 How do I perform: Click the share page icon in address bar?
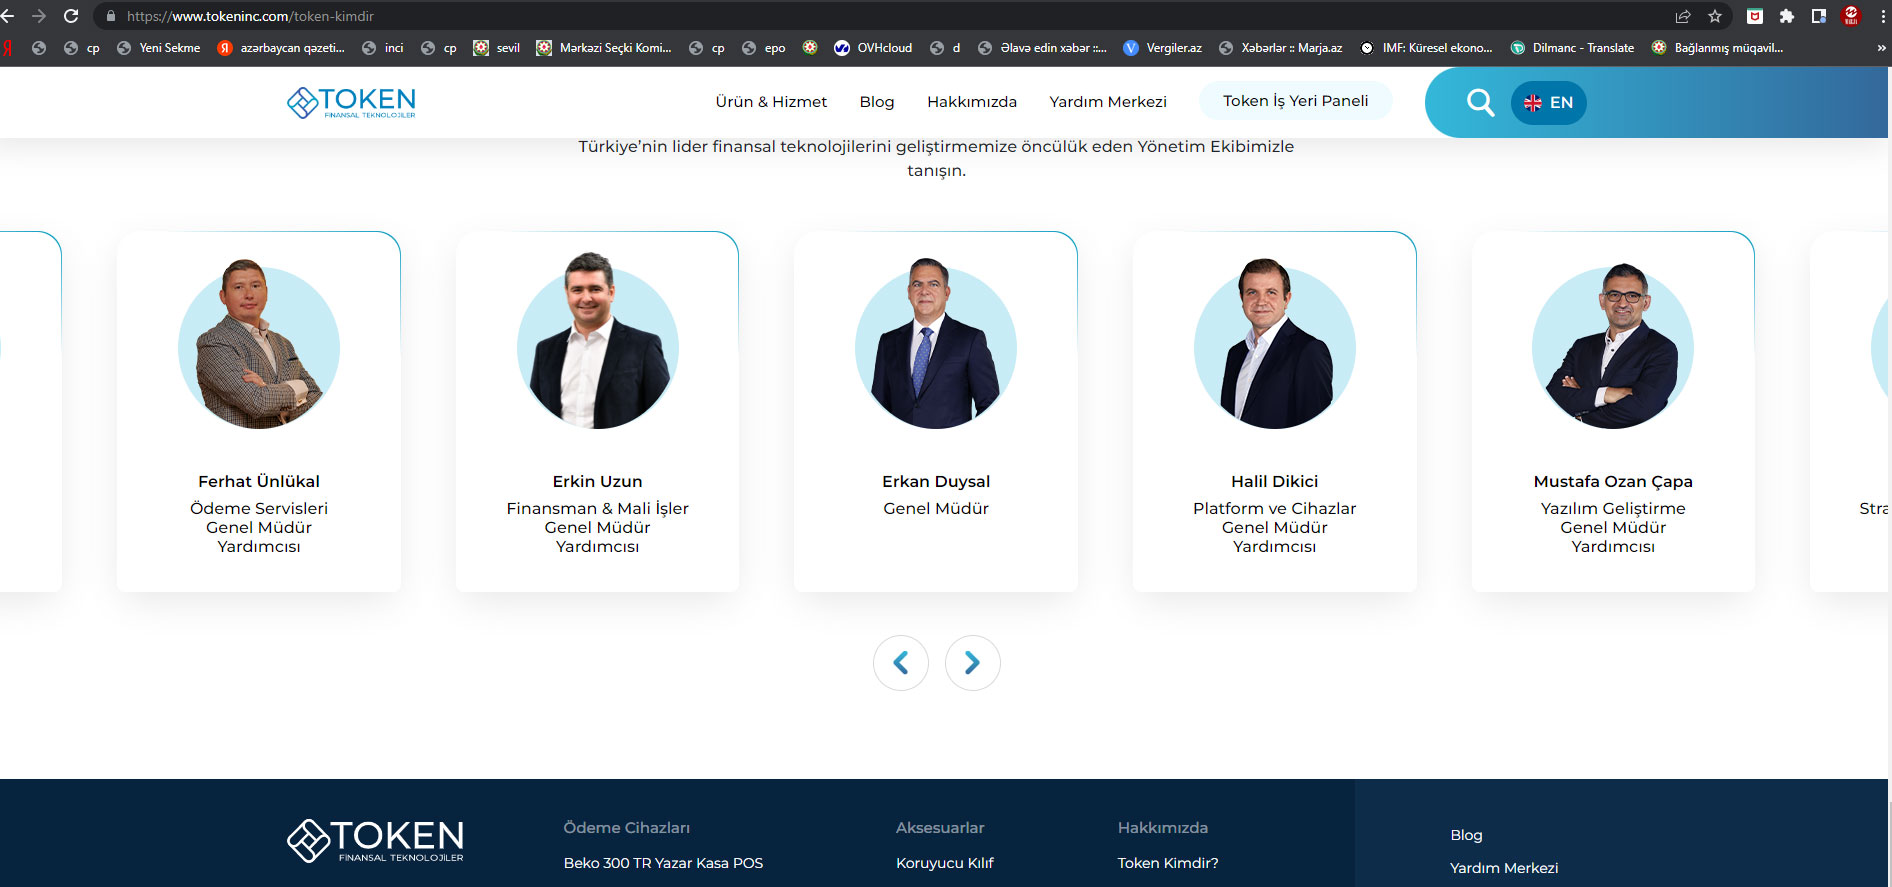1683,16
